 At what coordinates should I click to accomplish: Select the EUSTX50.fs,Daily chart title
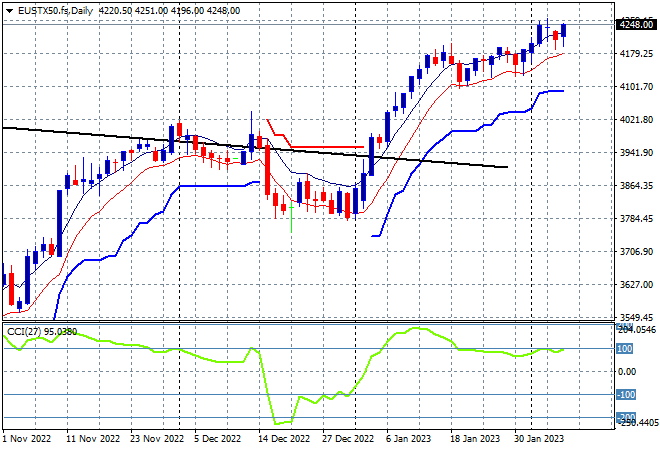(x=56, y=11)
